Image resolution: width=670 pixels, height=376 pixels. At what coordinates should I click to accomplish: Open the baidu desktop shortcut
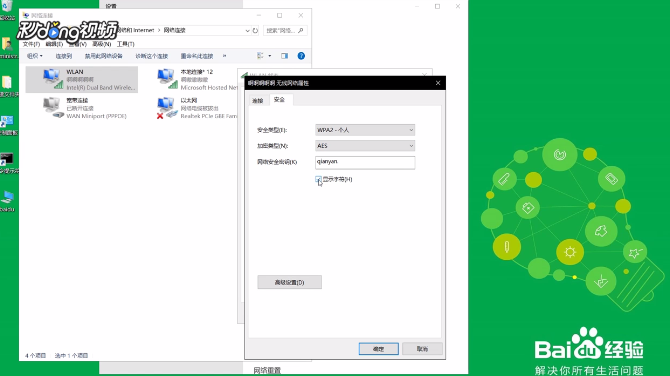(x=7, y=201)
